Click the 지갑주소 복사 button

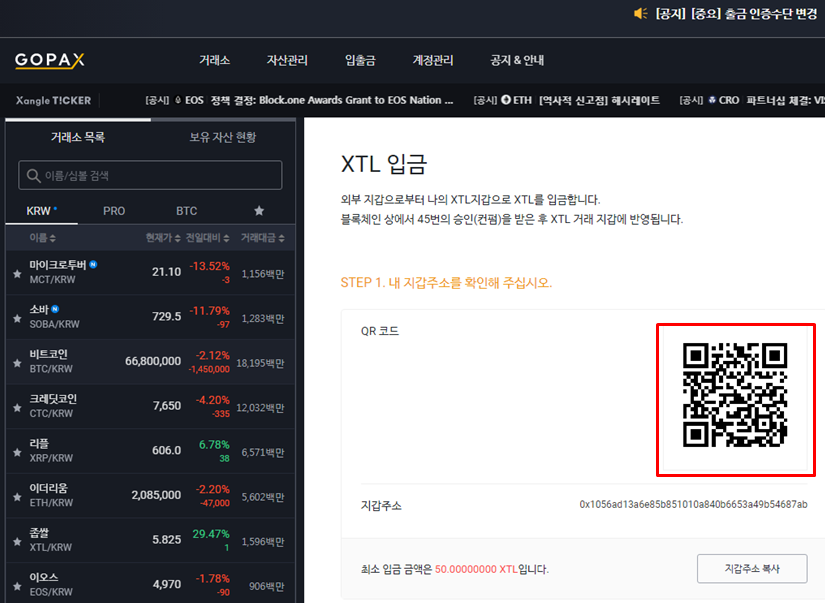tap(752, 568)
